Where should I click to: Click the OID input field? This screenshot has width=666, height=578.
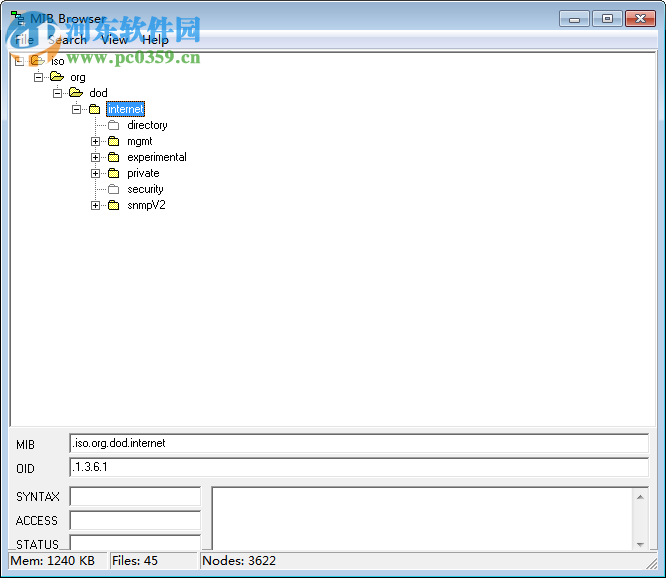click(359, 467)
